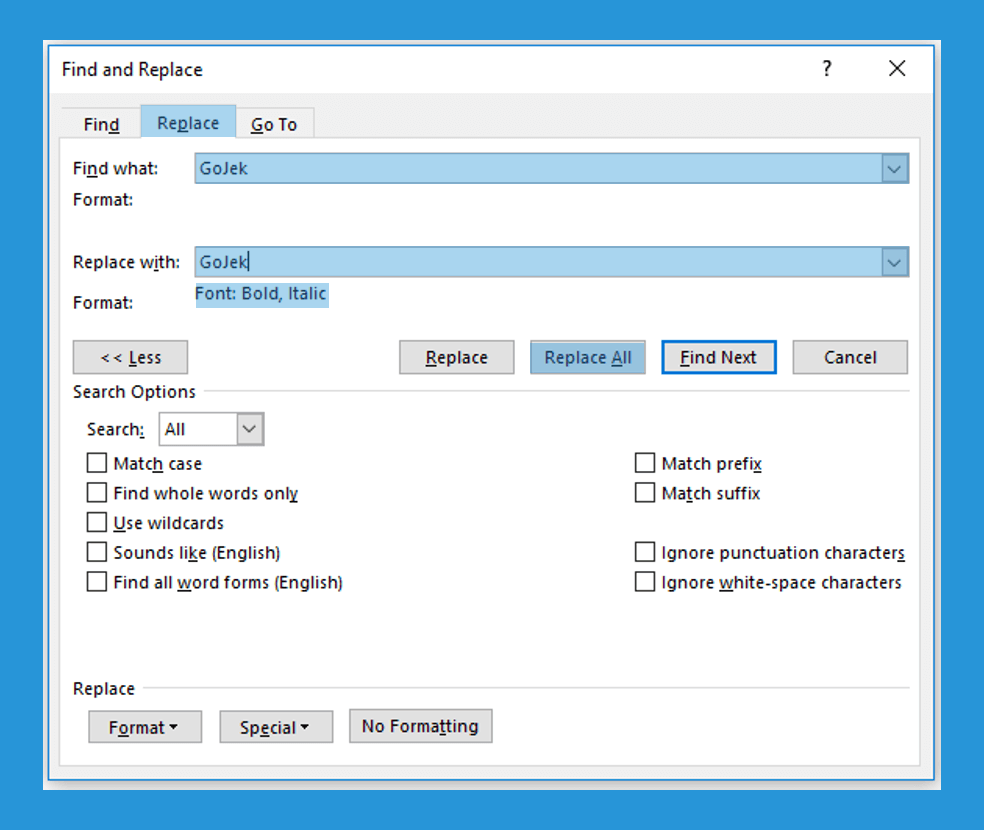This screenshot has width=984, height=830.
Task: Click the Find Next button
Action: point(719,357)
